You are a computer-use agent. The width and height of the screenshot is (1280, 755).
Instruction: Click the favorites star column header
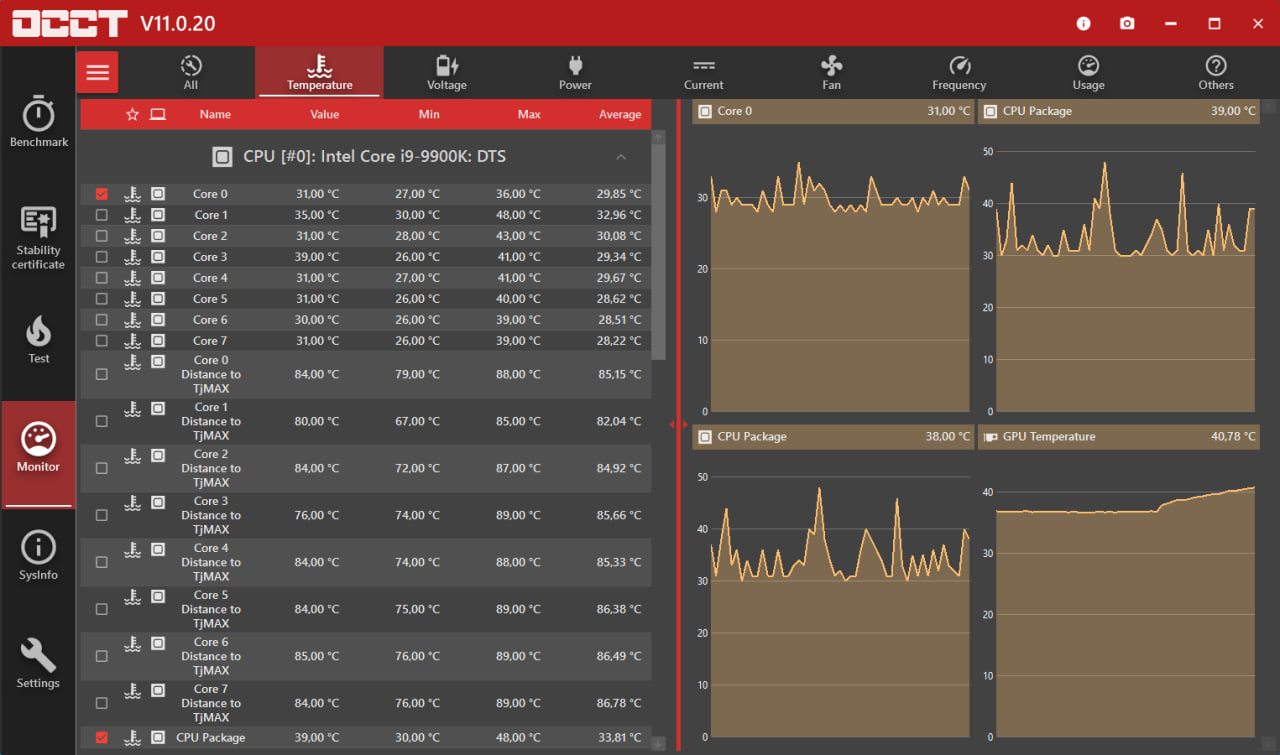click(x=132, y=114)
